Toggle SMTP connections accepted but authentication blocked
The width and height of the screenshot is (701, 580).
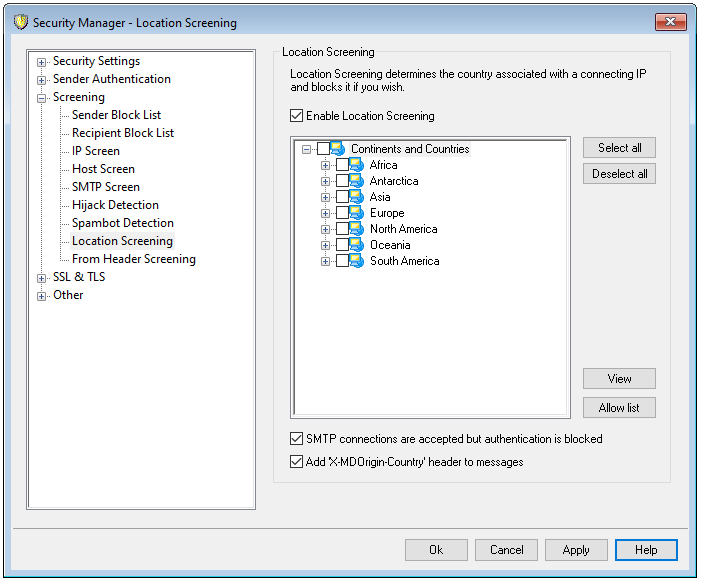click(297, 438)
